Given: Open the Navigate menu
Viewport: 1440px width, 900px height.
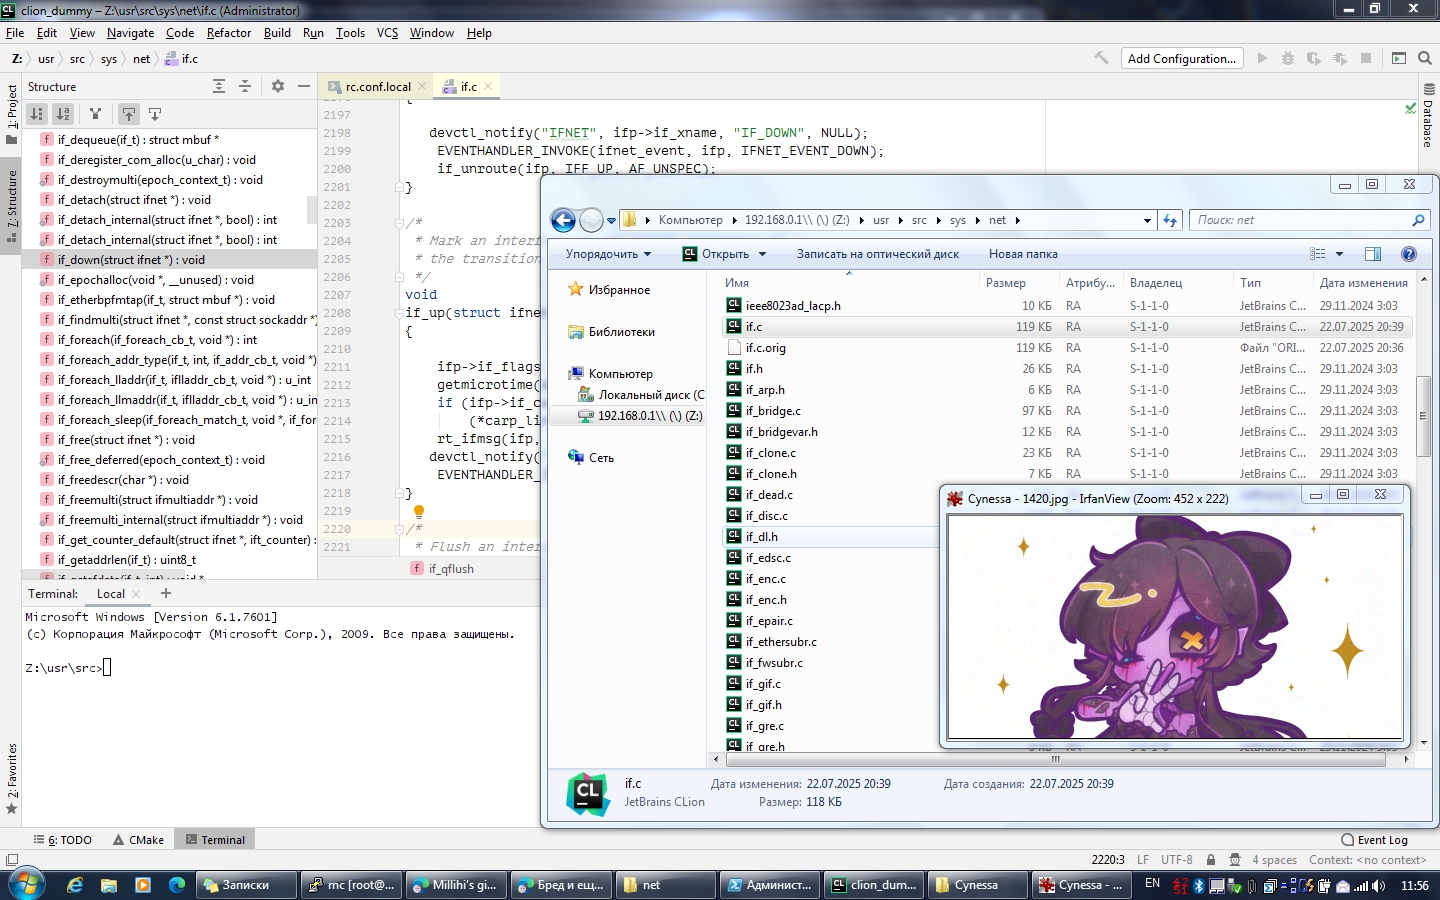Looking at the screenshot, I should point(130,33).
